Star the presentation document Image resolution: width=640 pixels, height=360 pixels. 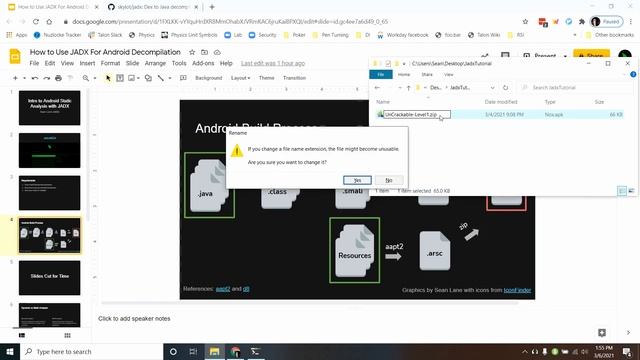click(x=192, y=52)
